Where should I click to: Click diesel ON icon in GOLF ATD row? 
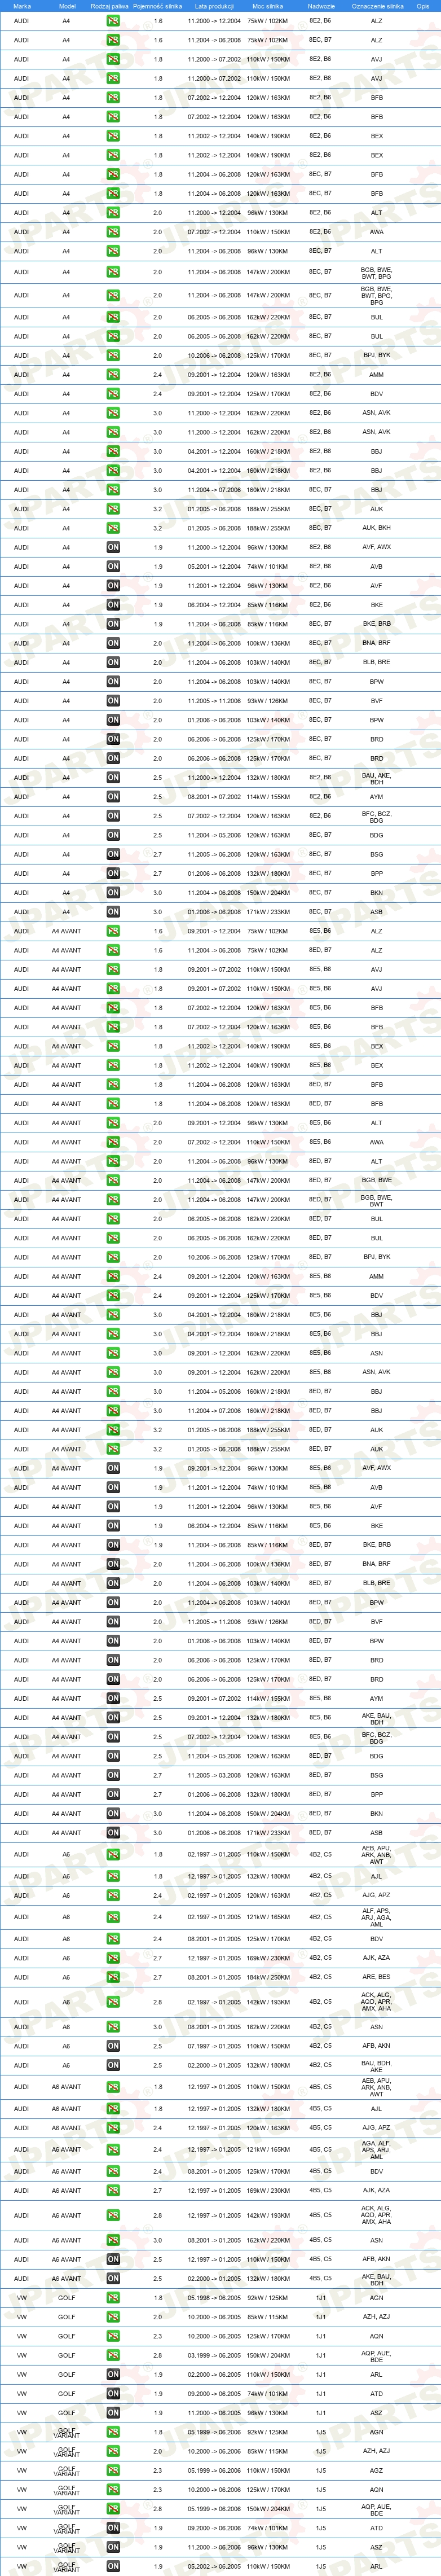point(113,2394)
